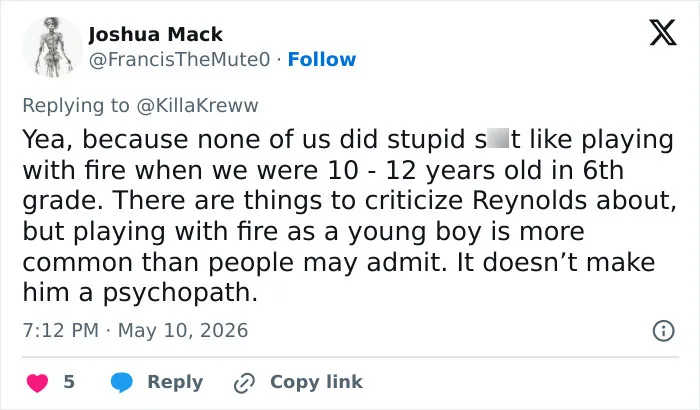Click the May 10, 2026 date
700x410 pixels.
pos(183,331)
